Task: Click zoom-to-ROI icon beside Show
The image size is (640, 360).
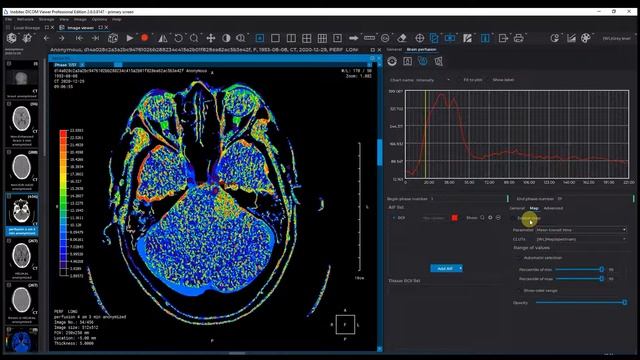Action: click(482, 218)
